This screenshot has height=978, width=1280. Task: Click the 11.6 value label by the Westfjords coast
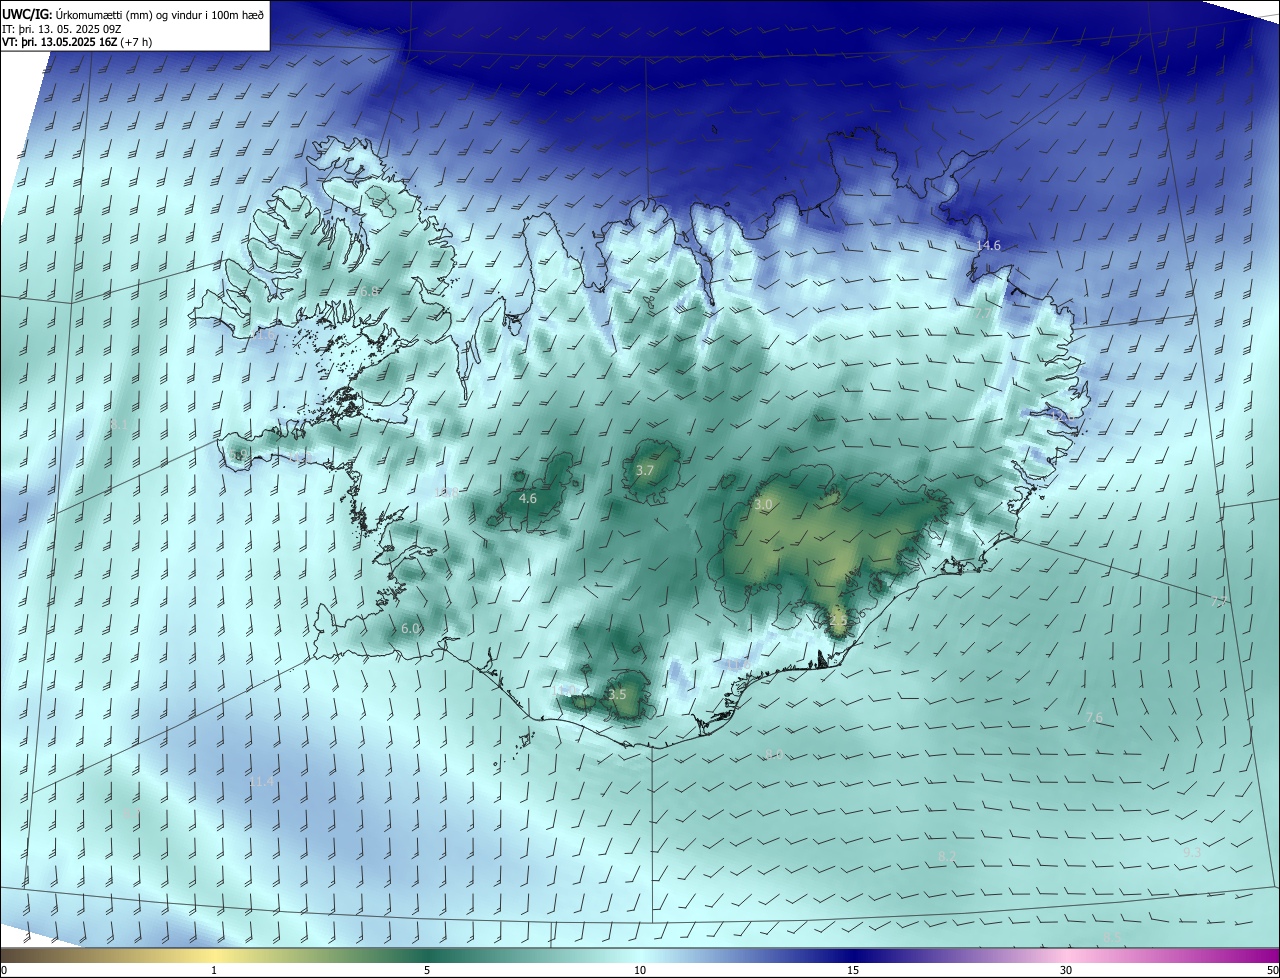264,337
